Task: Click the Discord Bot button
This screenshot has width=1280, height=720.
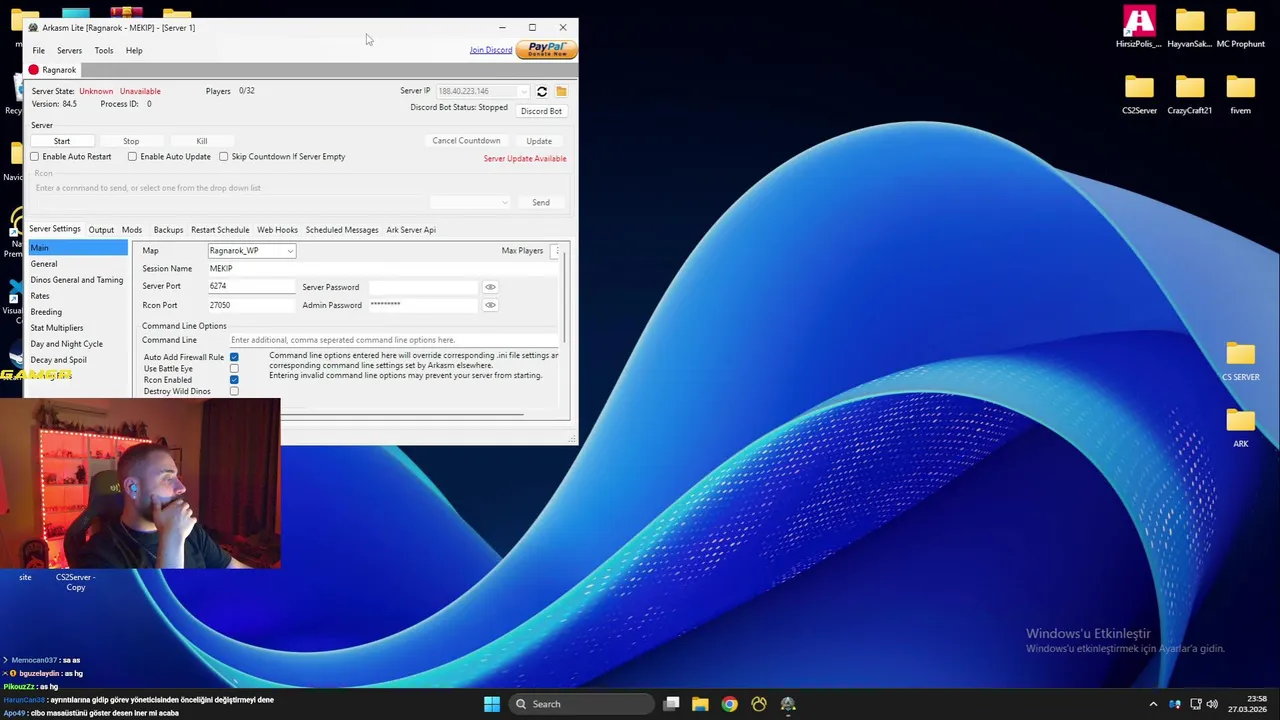Action: pyautogui.click(x=541, y=111)
